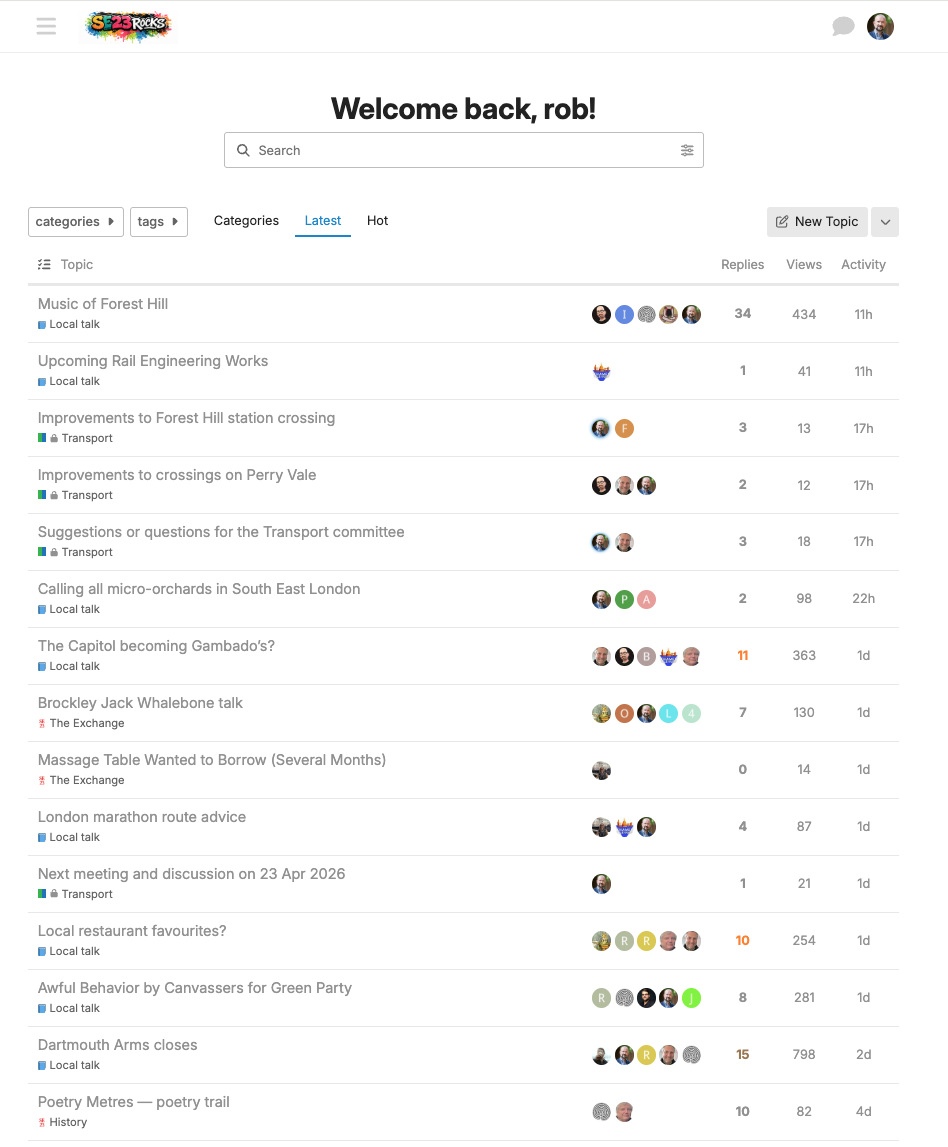Toggle bulk select icon beside Topic header

coord(44,265)
